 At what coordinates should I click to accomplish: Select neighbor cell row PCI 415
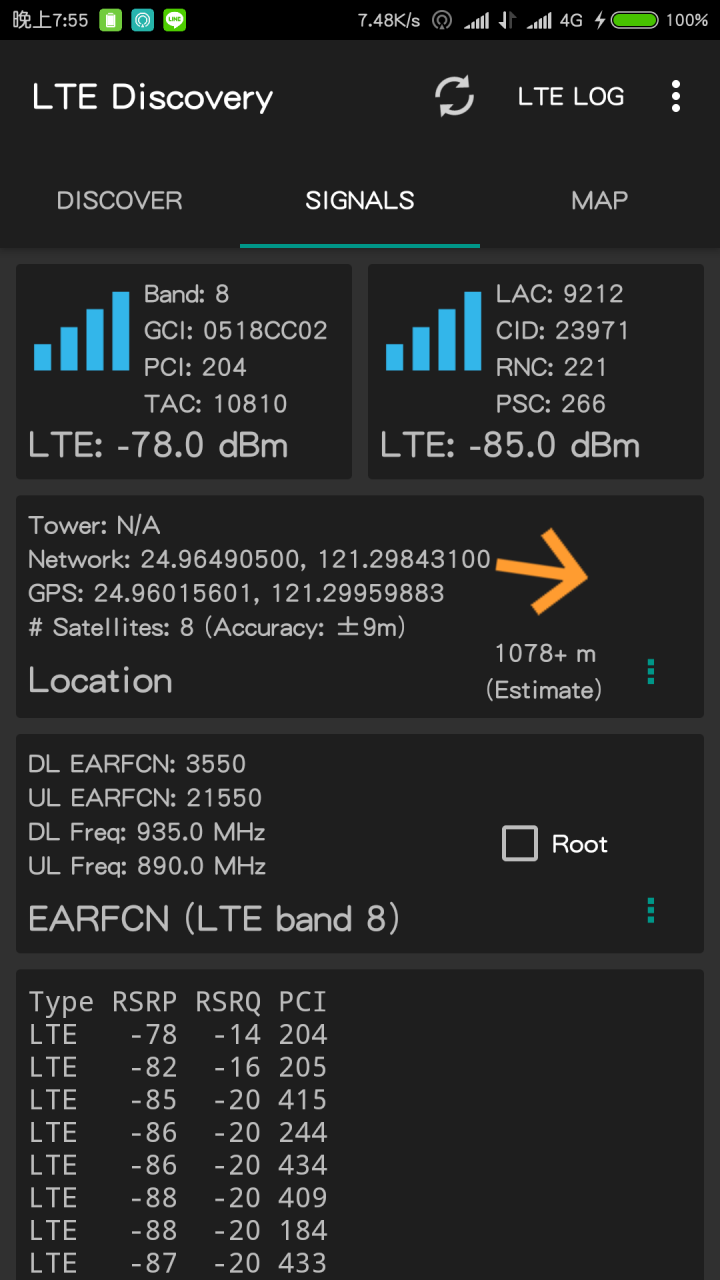click(178, 1100)
